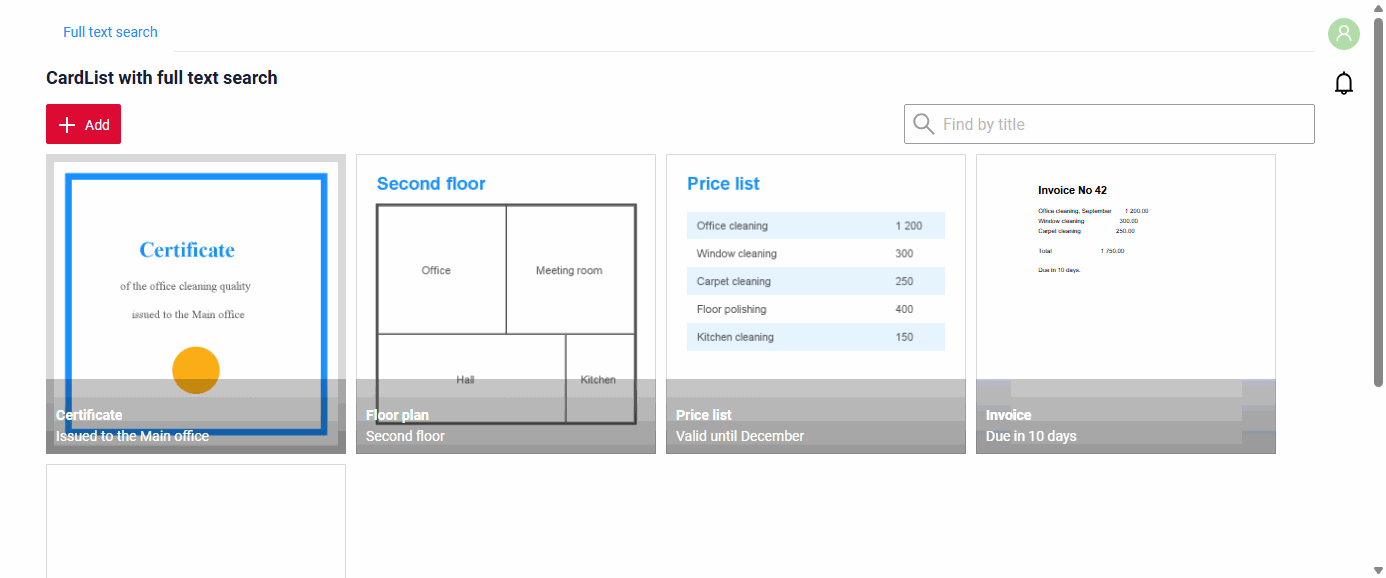1386x578 pixels.
Task: Click the scrollbar up arrow
Action: pyautogui.click(x=1379, y=7)
